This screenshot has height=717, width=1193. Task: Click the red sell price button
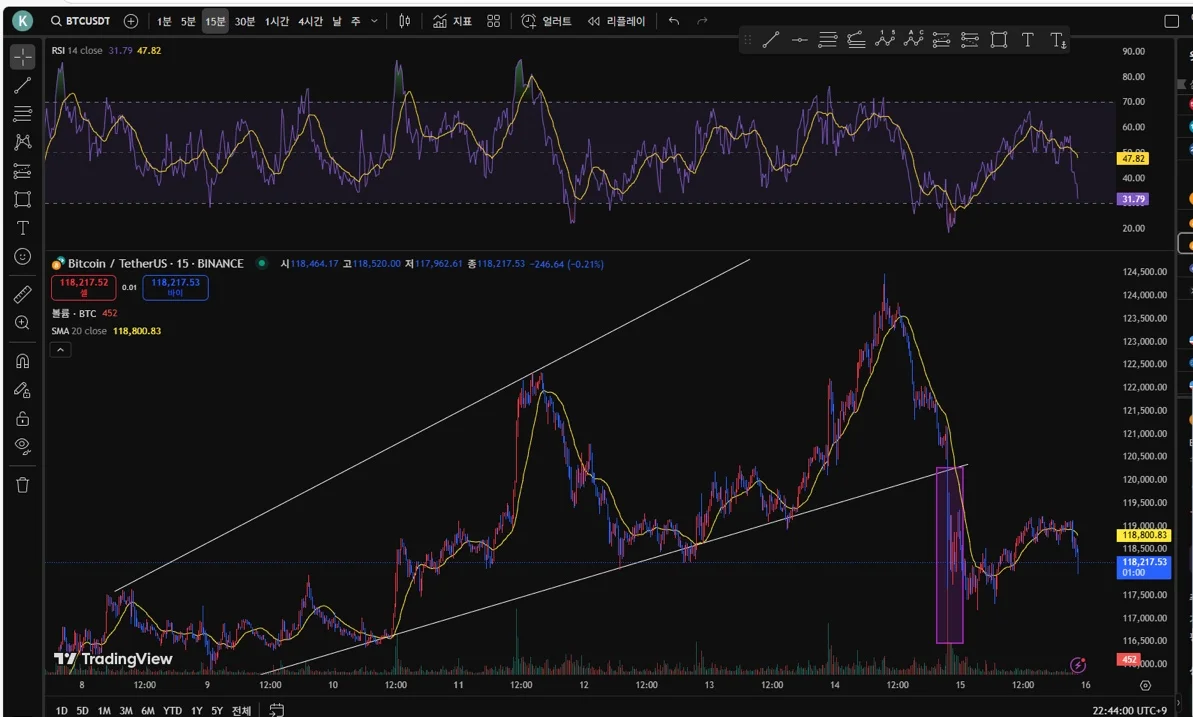coord(83,287)
